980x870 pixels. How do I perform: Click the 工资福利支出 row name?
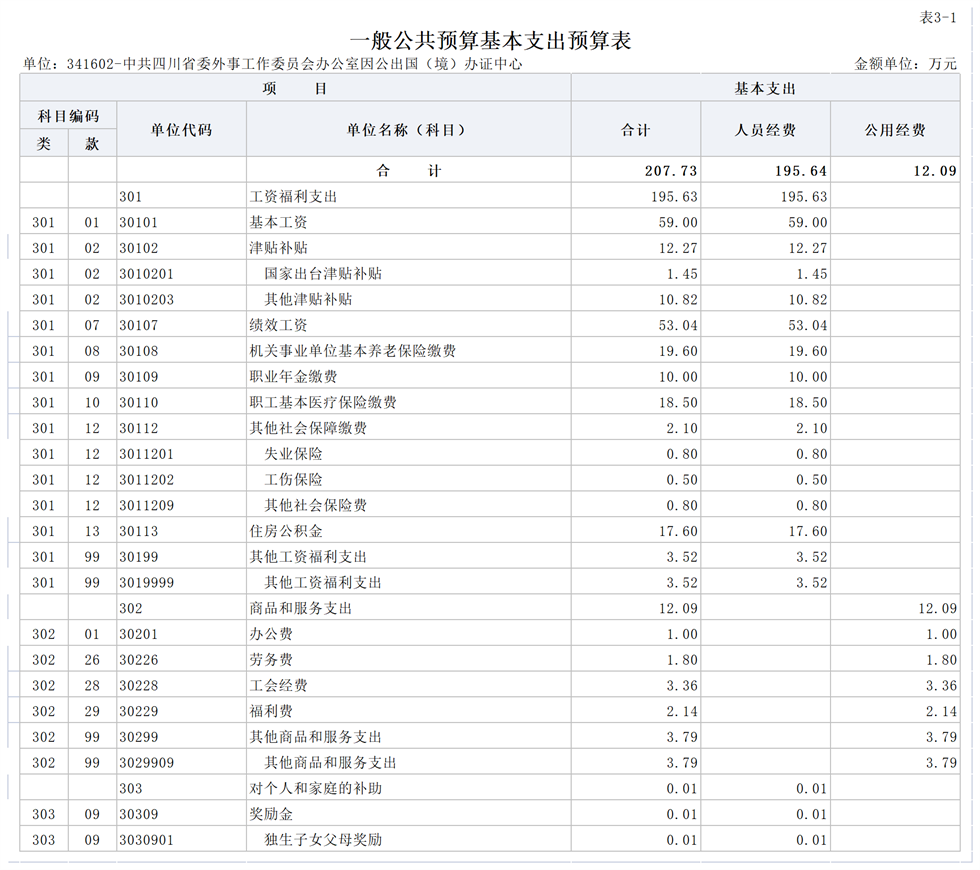tap(293, 196)
